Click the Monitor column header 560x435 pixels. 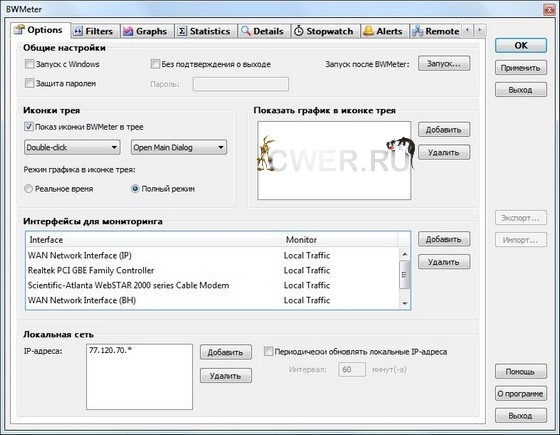pyautogui.click(x=339, y=240)
